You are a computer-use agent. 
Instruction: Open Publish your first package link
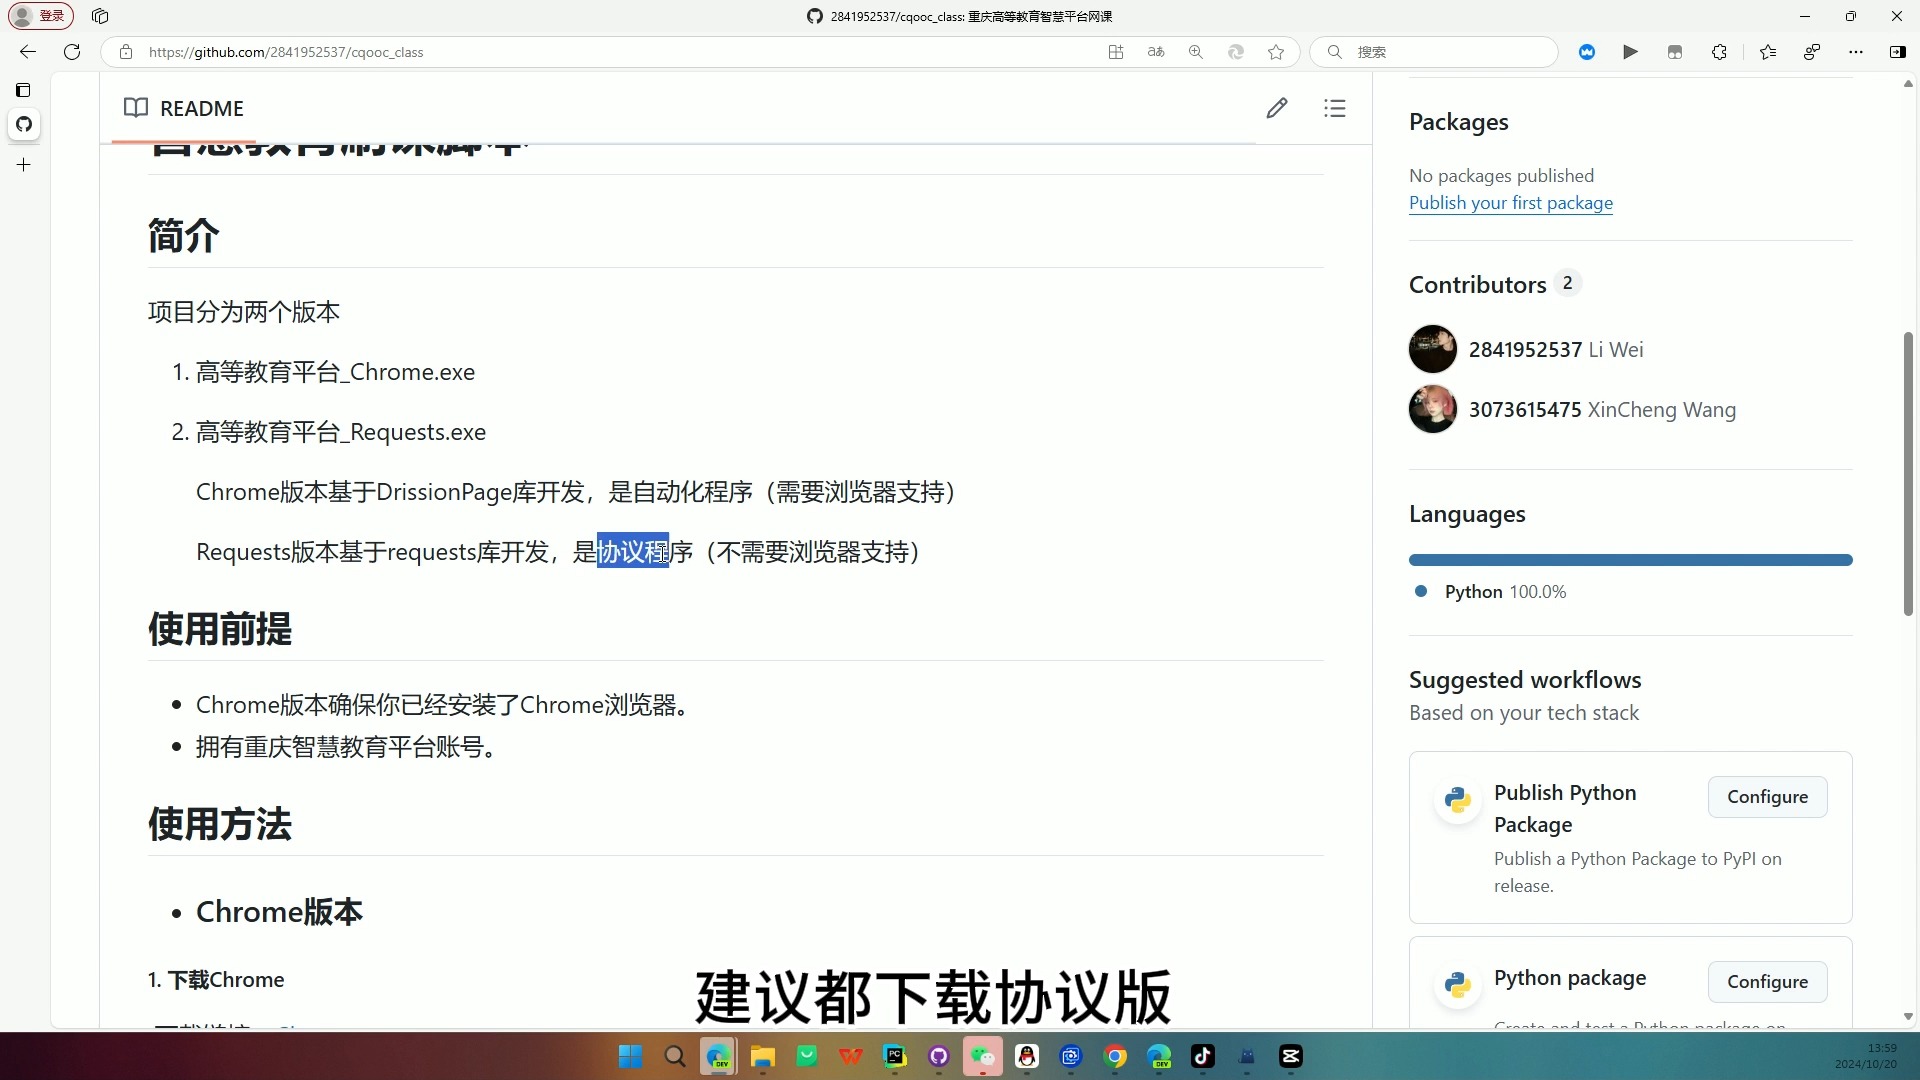[1511, 203]
